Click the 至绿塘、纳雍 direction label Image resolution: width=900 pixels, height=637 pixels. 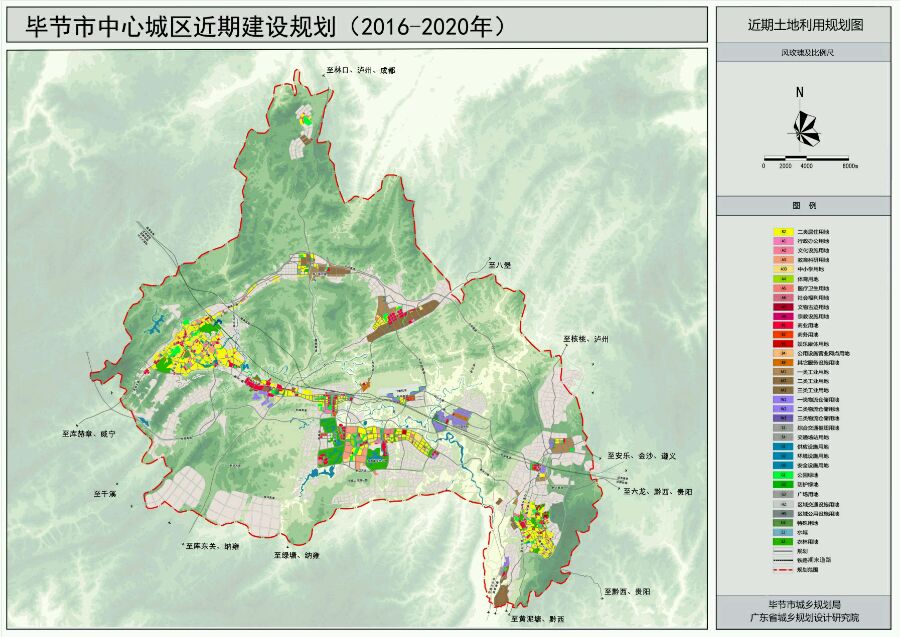[x=296, y=556]
